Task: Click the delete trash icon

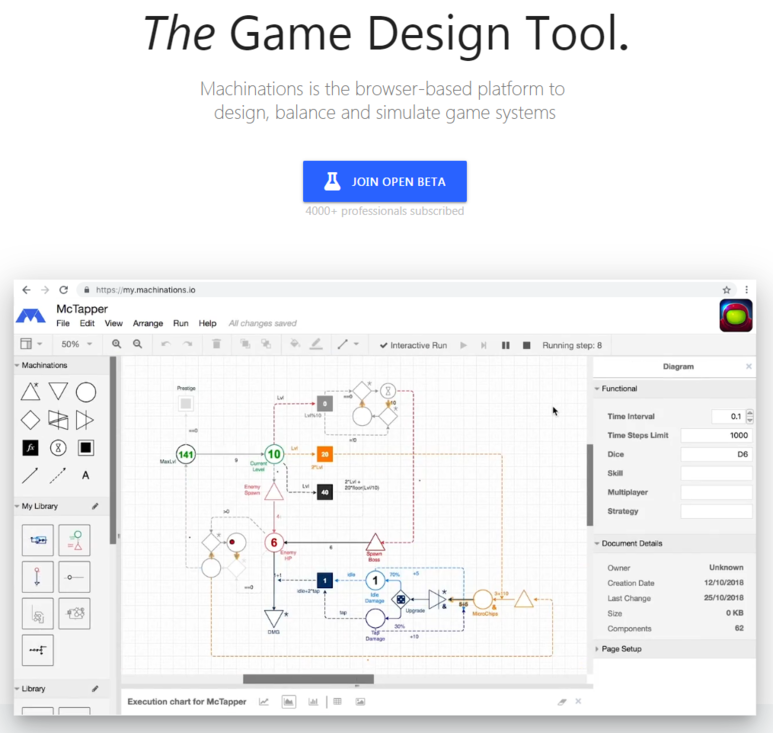Action: point(216,344)
